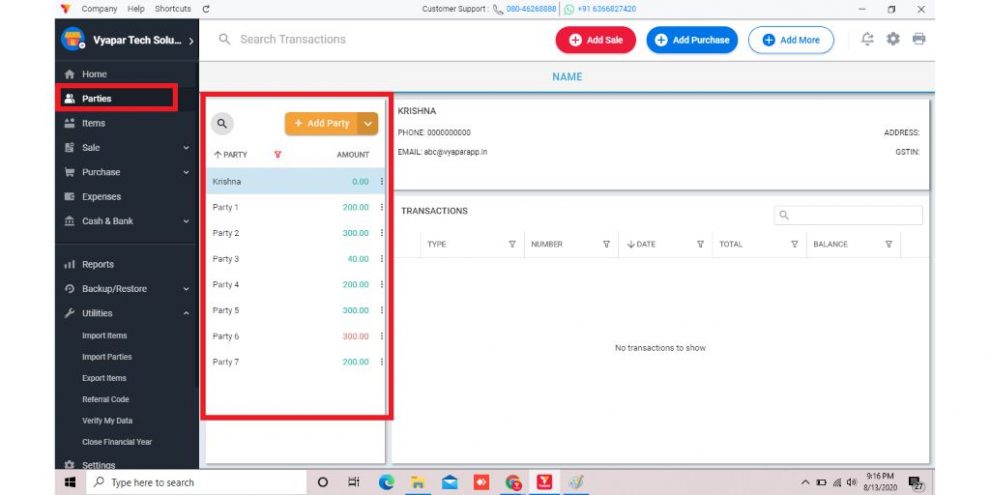The height and width of the screenshot is (495, 990).
Task: Expand Cash & Bank sidebar section
Action: point(186,221)
